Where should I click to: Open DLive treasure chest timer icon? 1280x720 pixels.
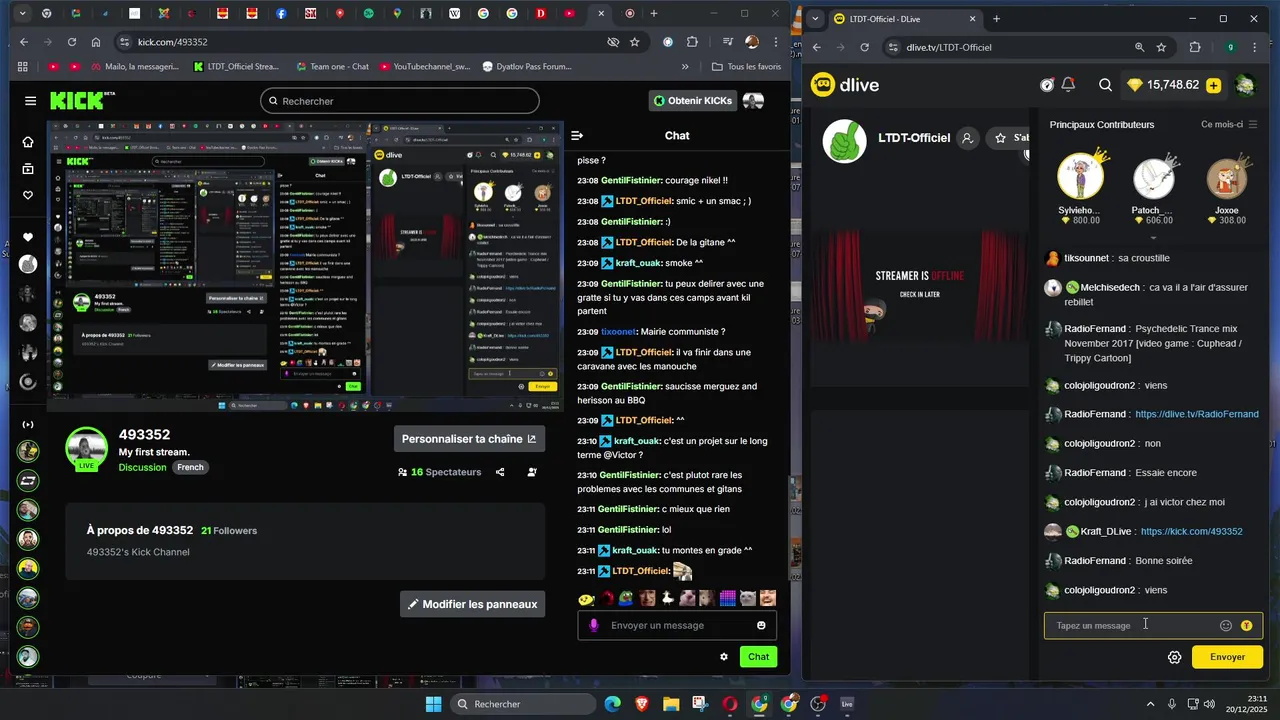(x=1047, y=85)
